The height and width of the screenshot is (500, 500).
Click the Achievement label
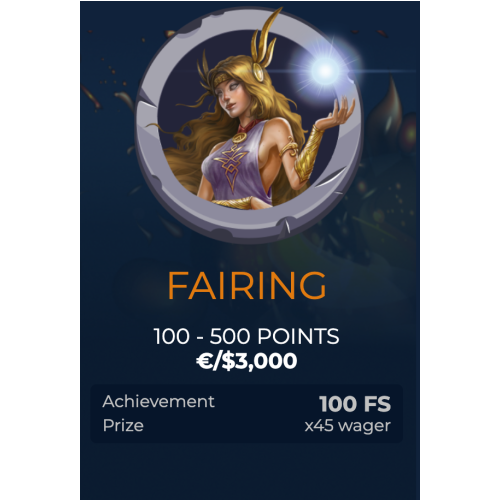tap(159, 401)
